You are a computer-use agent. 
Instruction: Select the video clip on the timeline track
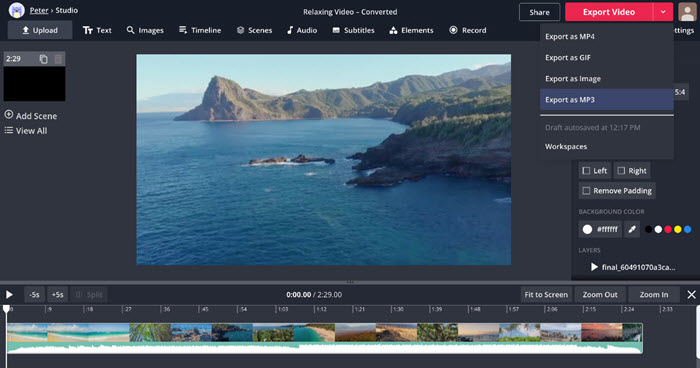[325, 338]
